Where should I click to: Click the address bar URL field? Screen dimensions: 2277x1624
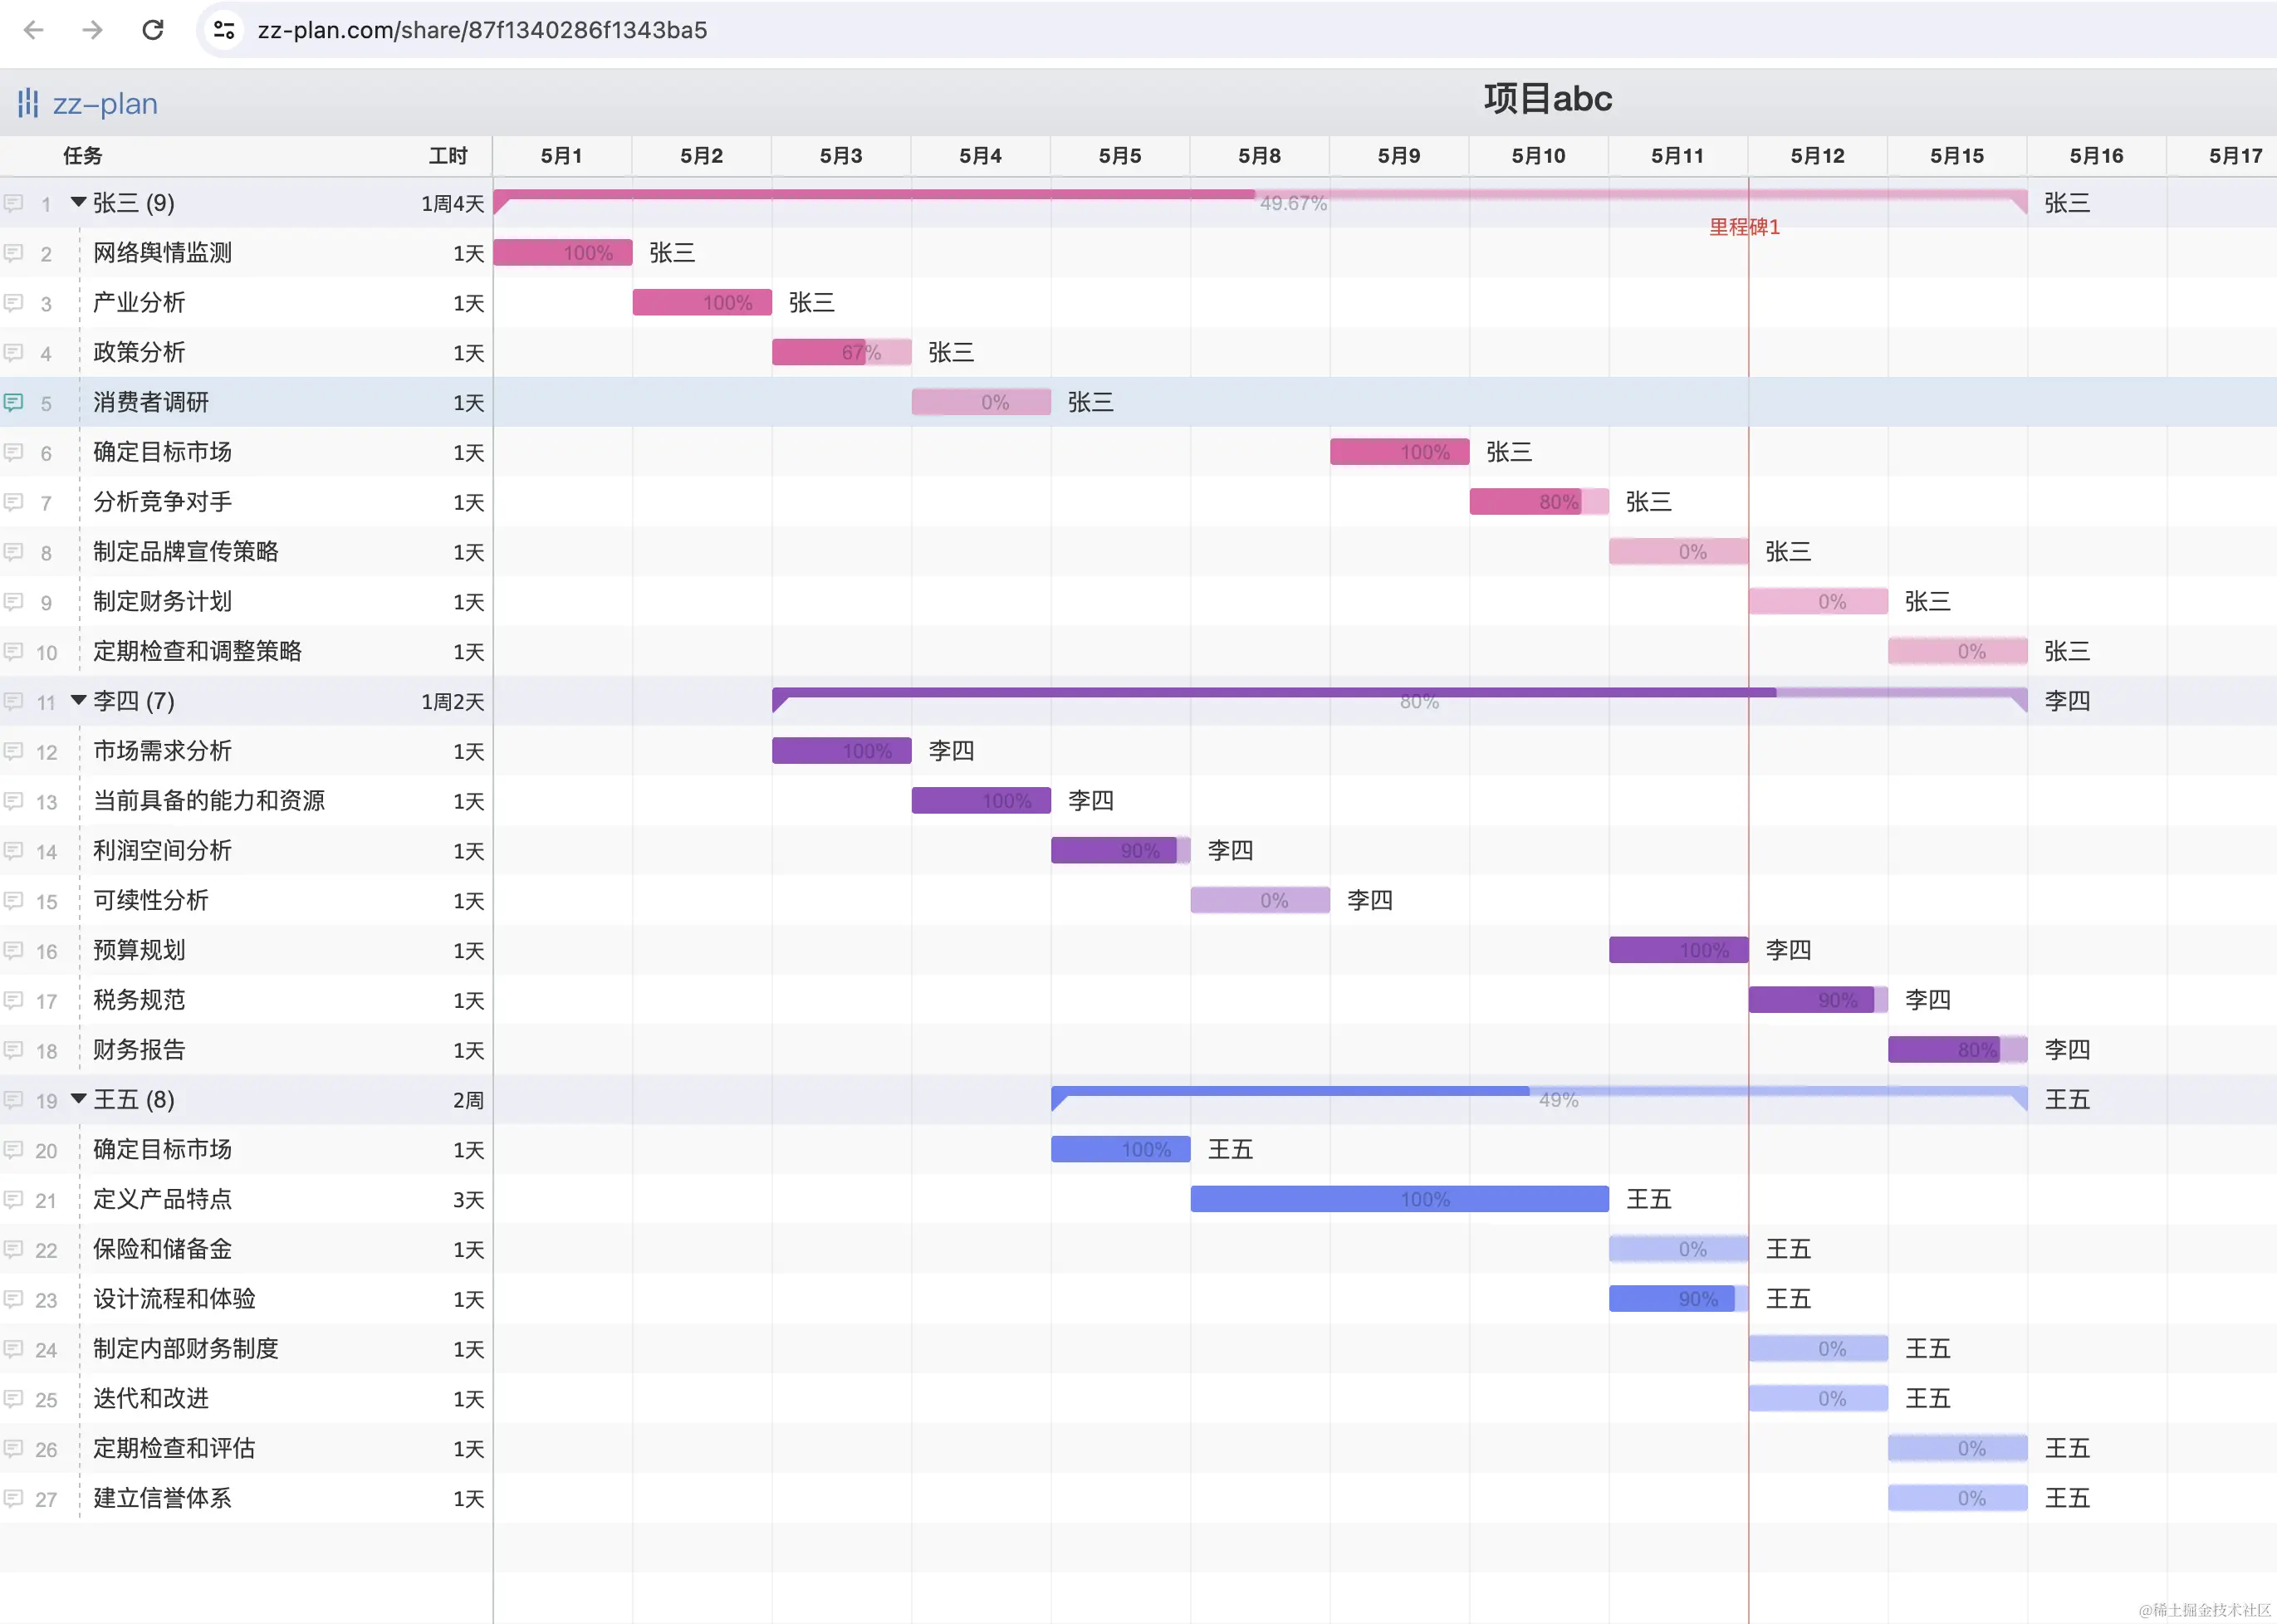pyautogui.click(x=482, y=30)
